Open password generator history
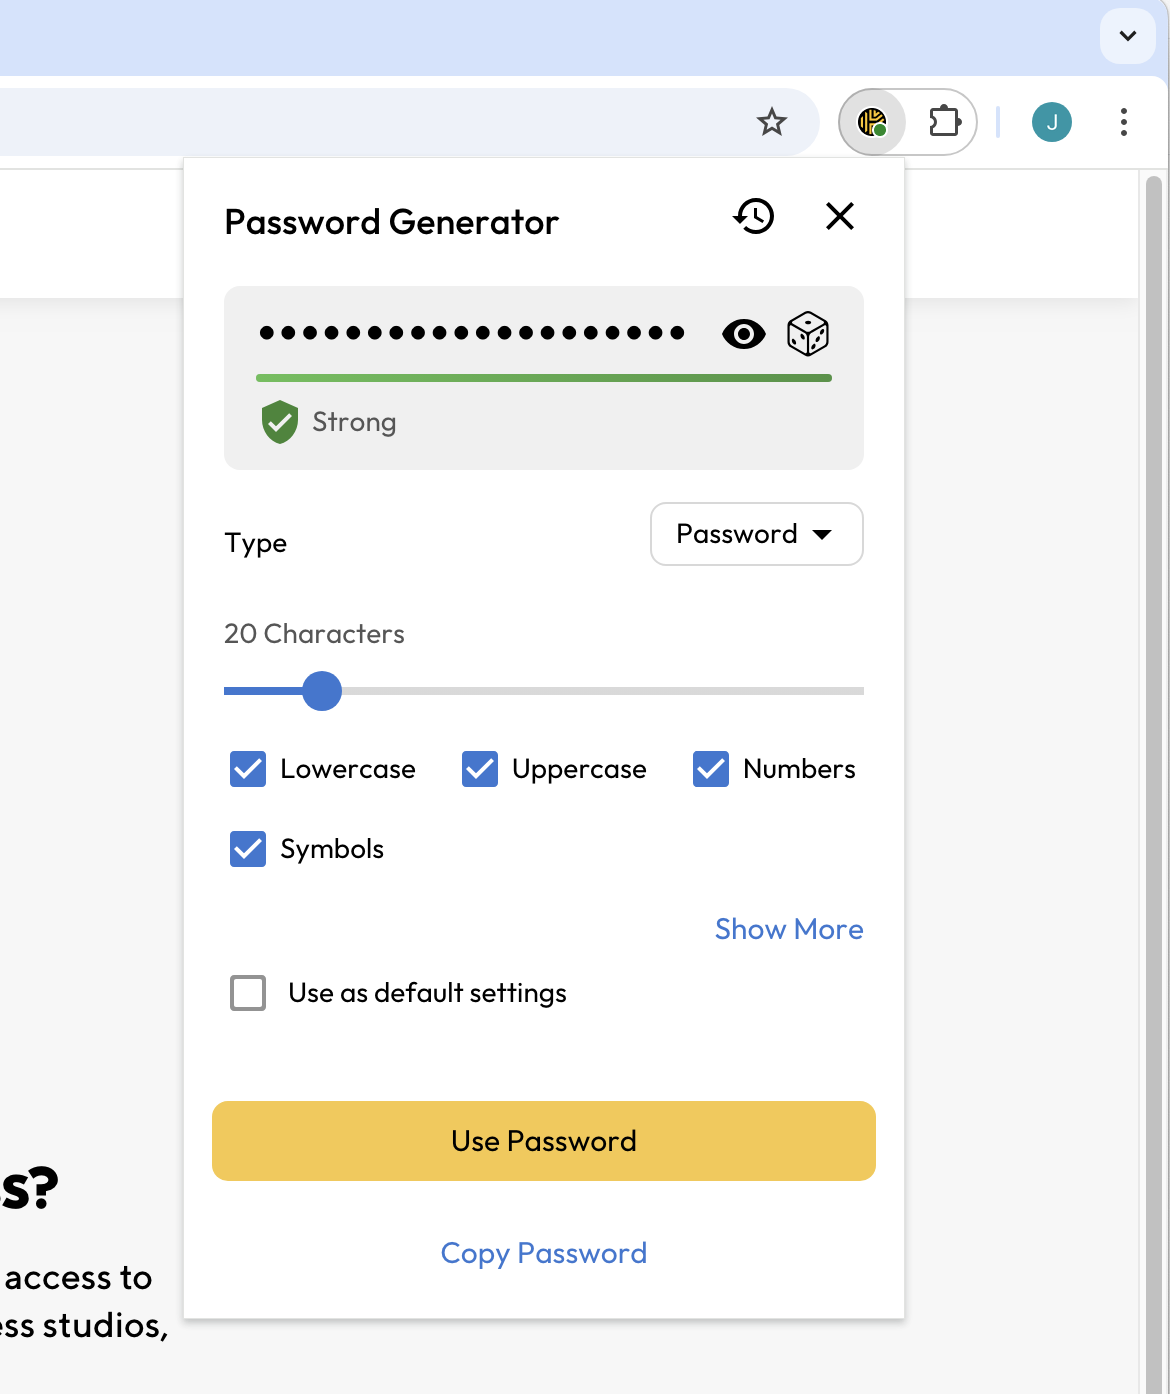The width and height of the screenshot is (1170, 1394). 754,216
